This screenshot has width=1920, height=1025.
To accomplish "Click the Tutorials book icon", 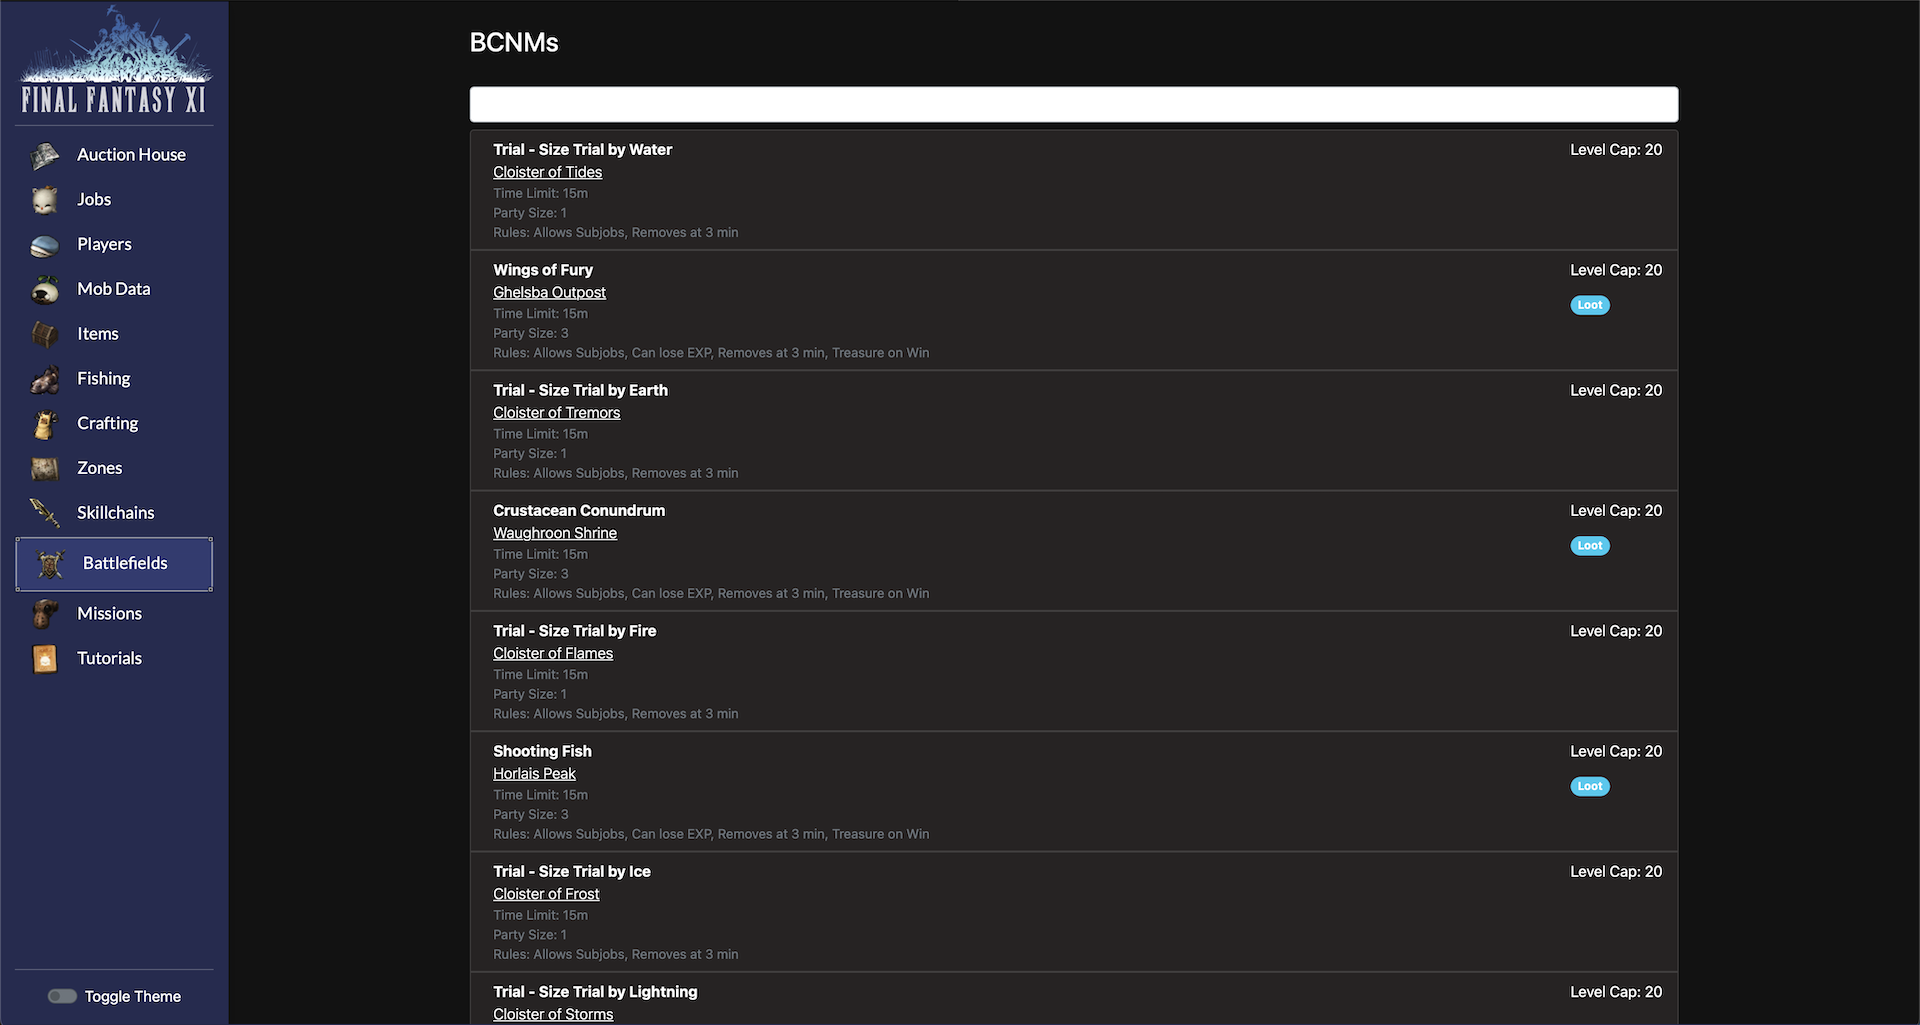I will (x=45, y=659).
